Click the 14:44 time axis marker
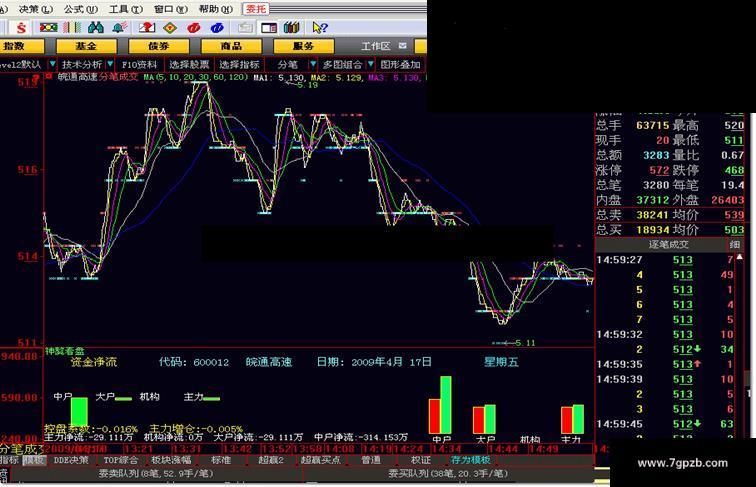 tap(504, 449)
